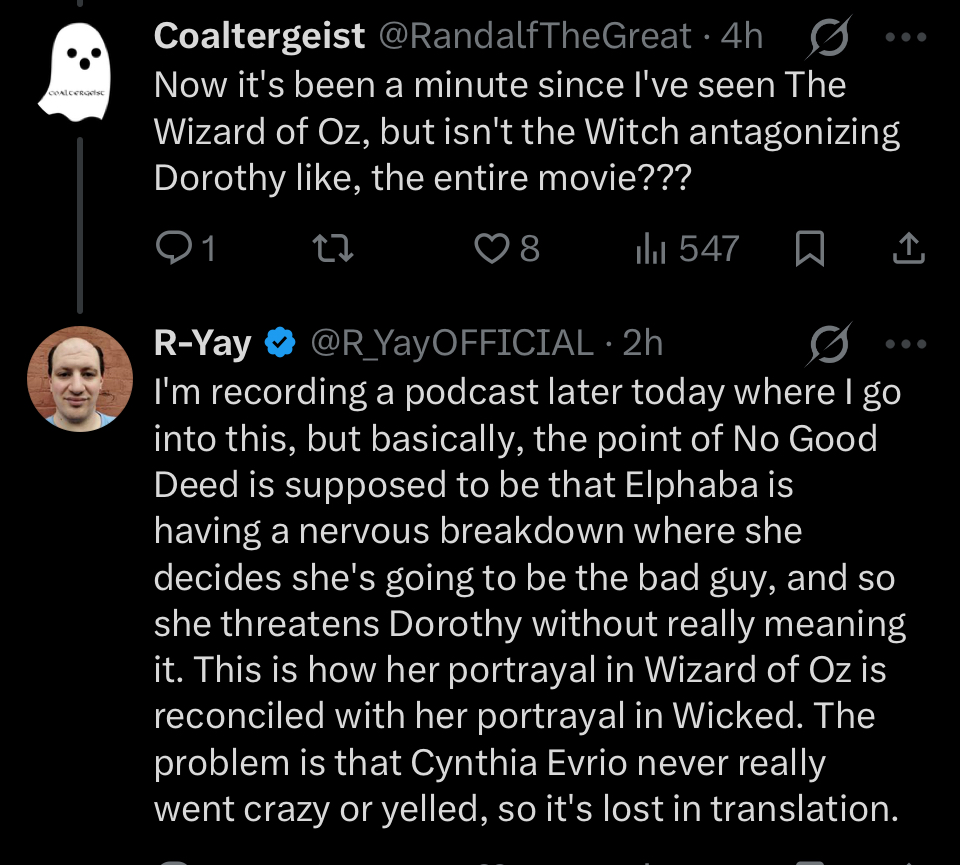Click the Grok icon on R-Yay's tweet
The height and width of the screenshot is (865, 960).
click(x=826, y=345)
